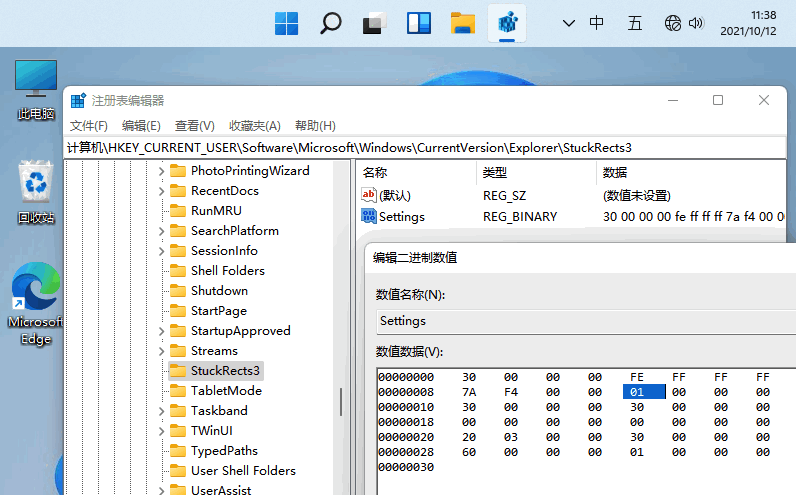Click the 数值名称 Settings field
The height and width of the screenshot is (495, 796).
(x=586, y=321)
